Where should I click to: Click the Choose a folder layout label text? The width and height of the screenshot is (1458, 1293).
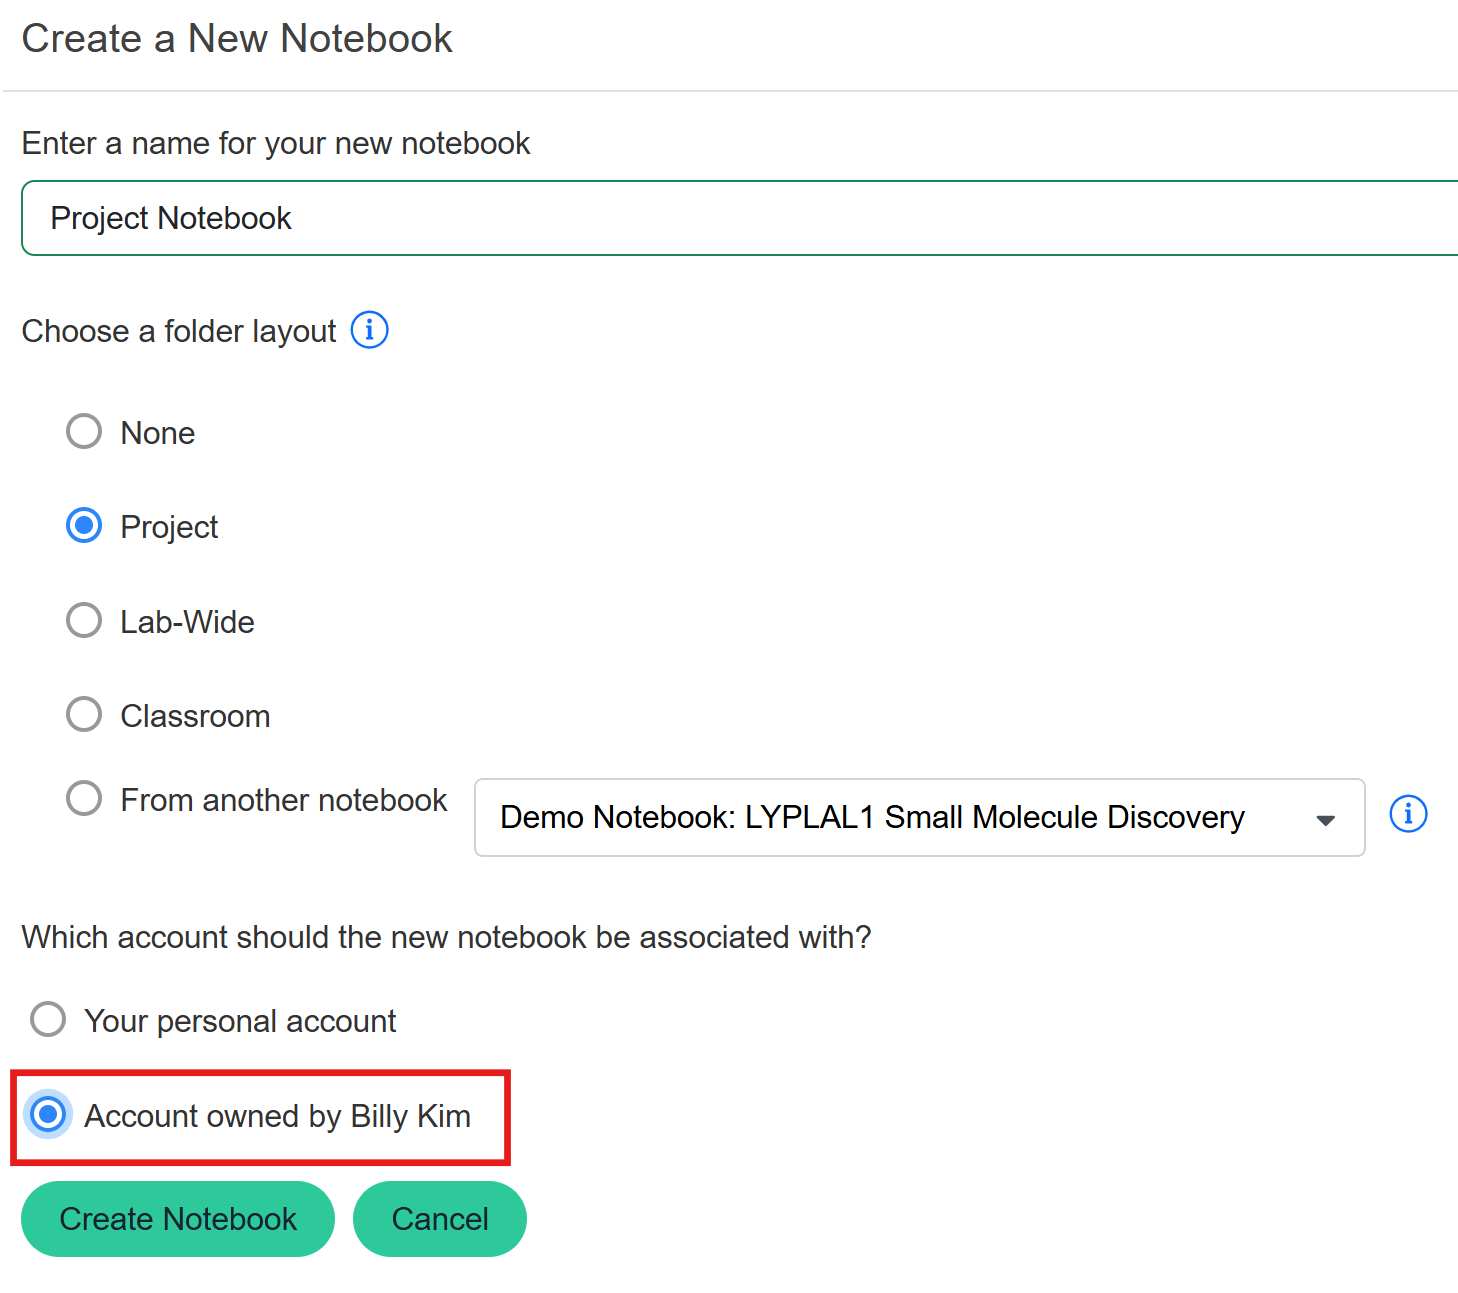click(x=179, y=331)
